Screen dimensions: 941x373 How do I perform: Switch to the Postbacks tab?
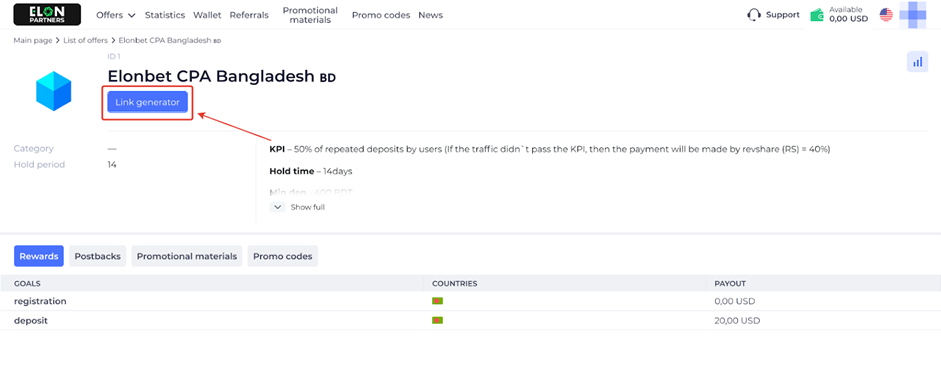pyautogui.click(x=97, y=256)
